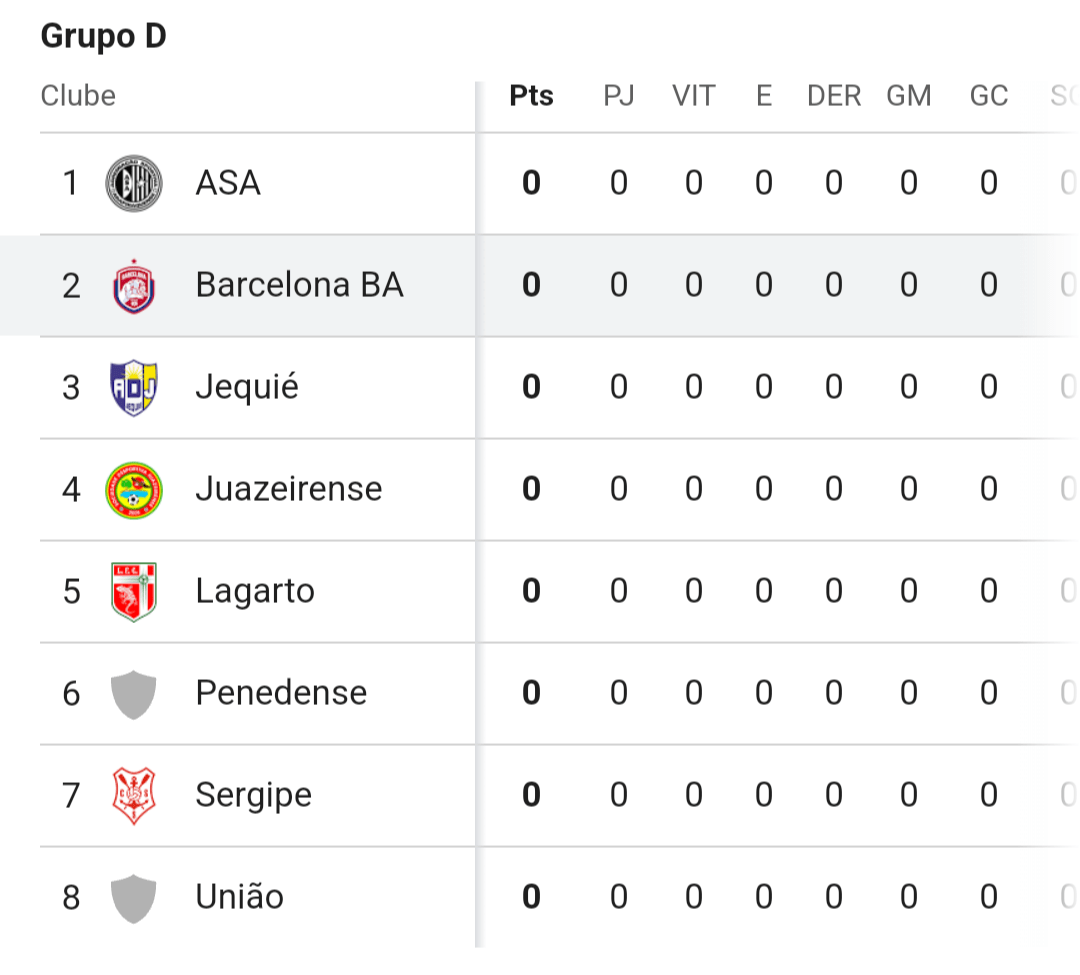Screen dimensions: 1080x975
Task: Click the ASA club crest icon
Action: 134,183
